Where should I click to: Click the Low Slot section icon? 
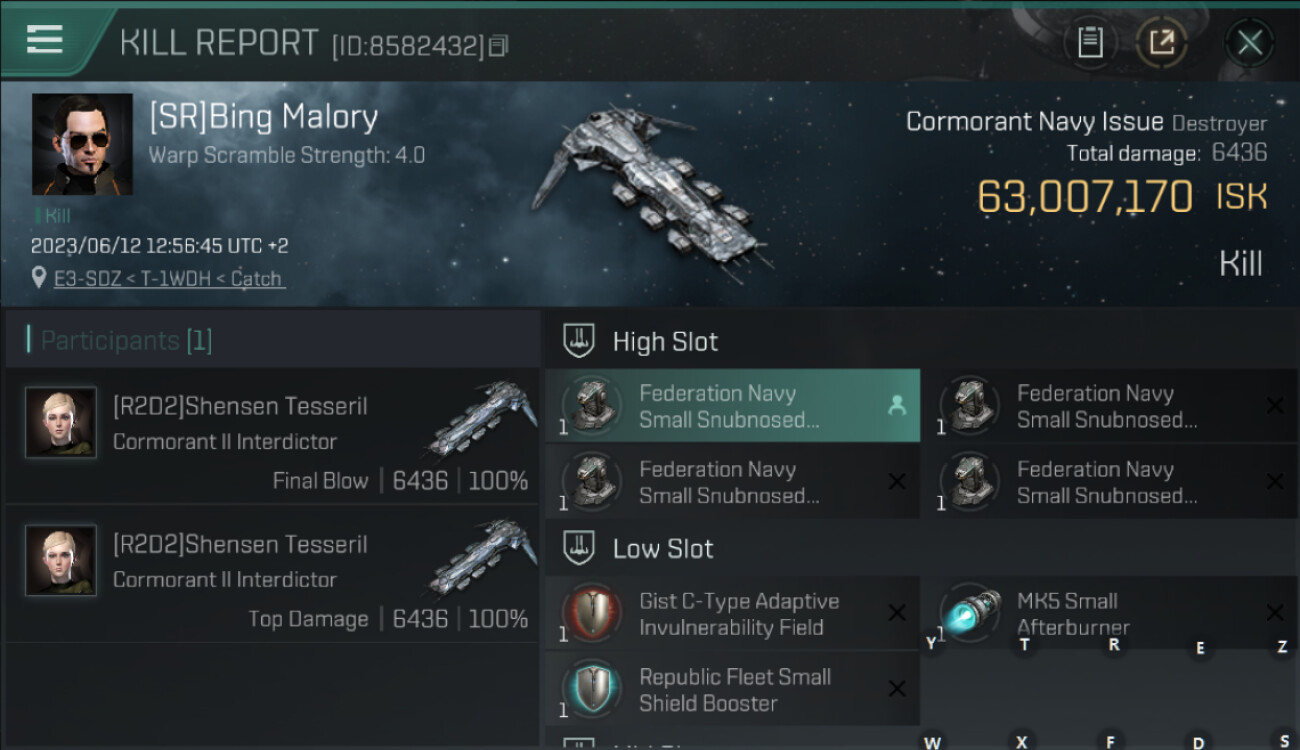coord(579,548)
